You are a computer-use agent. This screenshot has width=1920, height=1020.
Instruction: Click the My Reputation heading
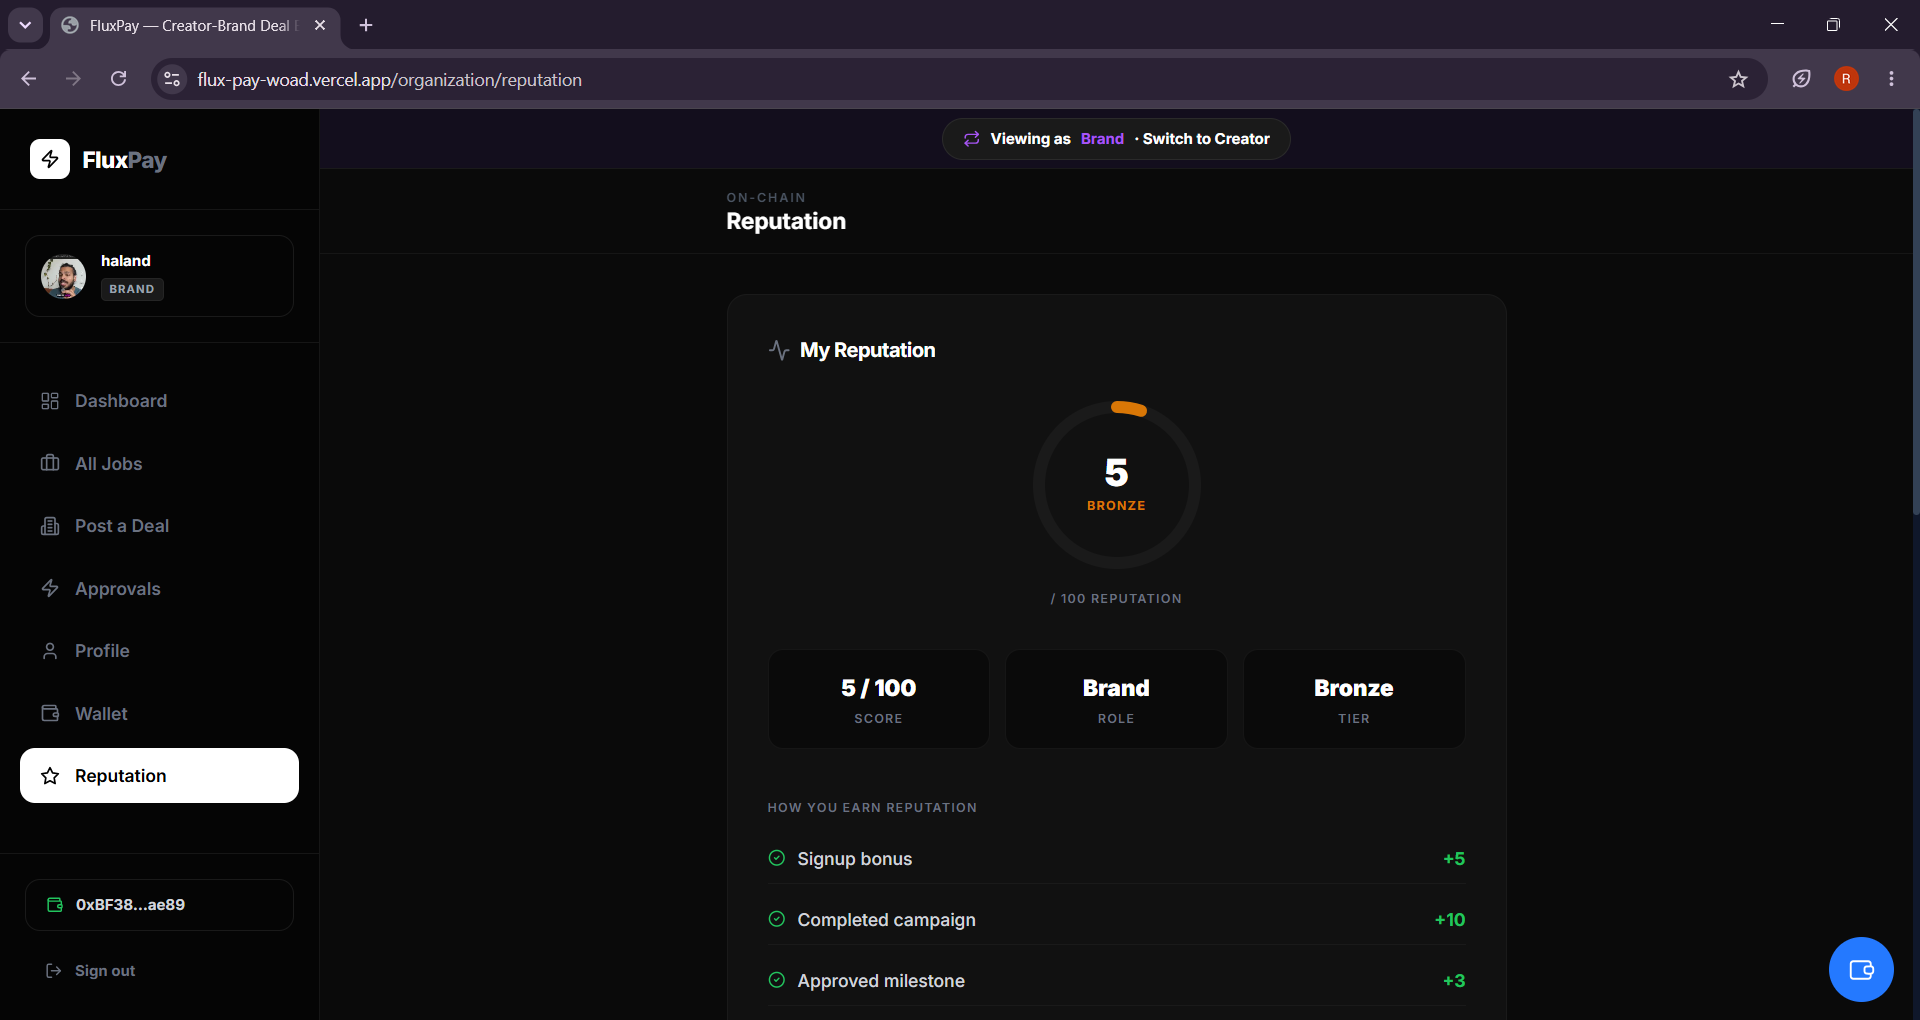[x=867, y=350]
